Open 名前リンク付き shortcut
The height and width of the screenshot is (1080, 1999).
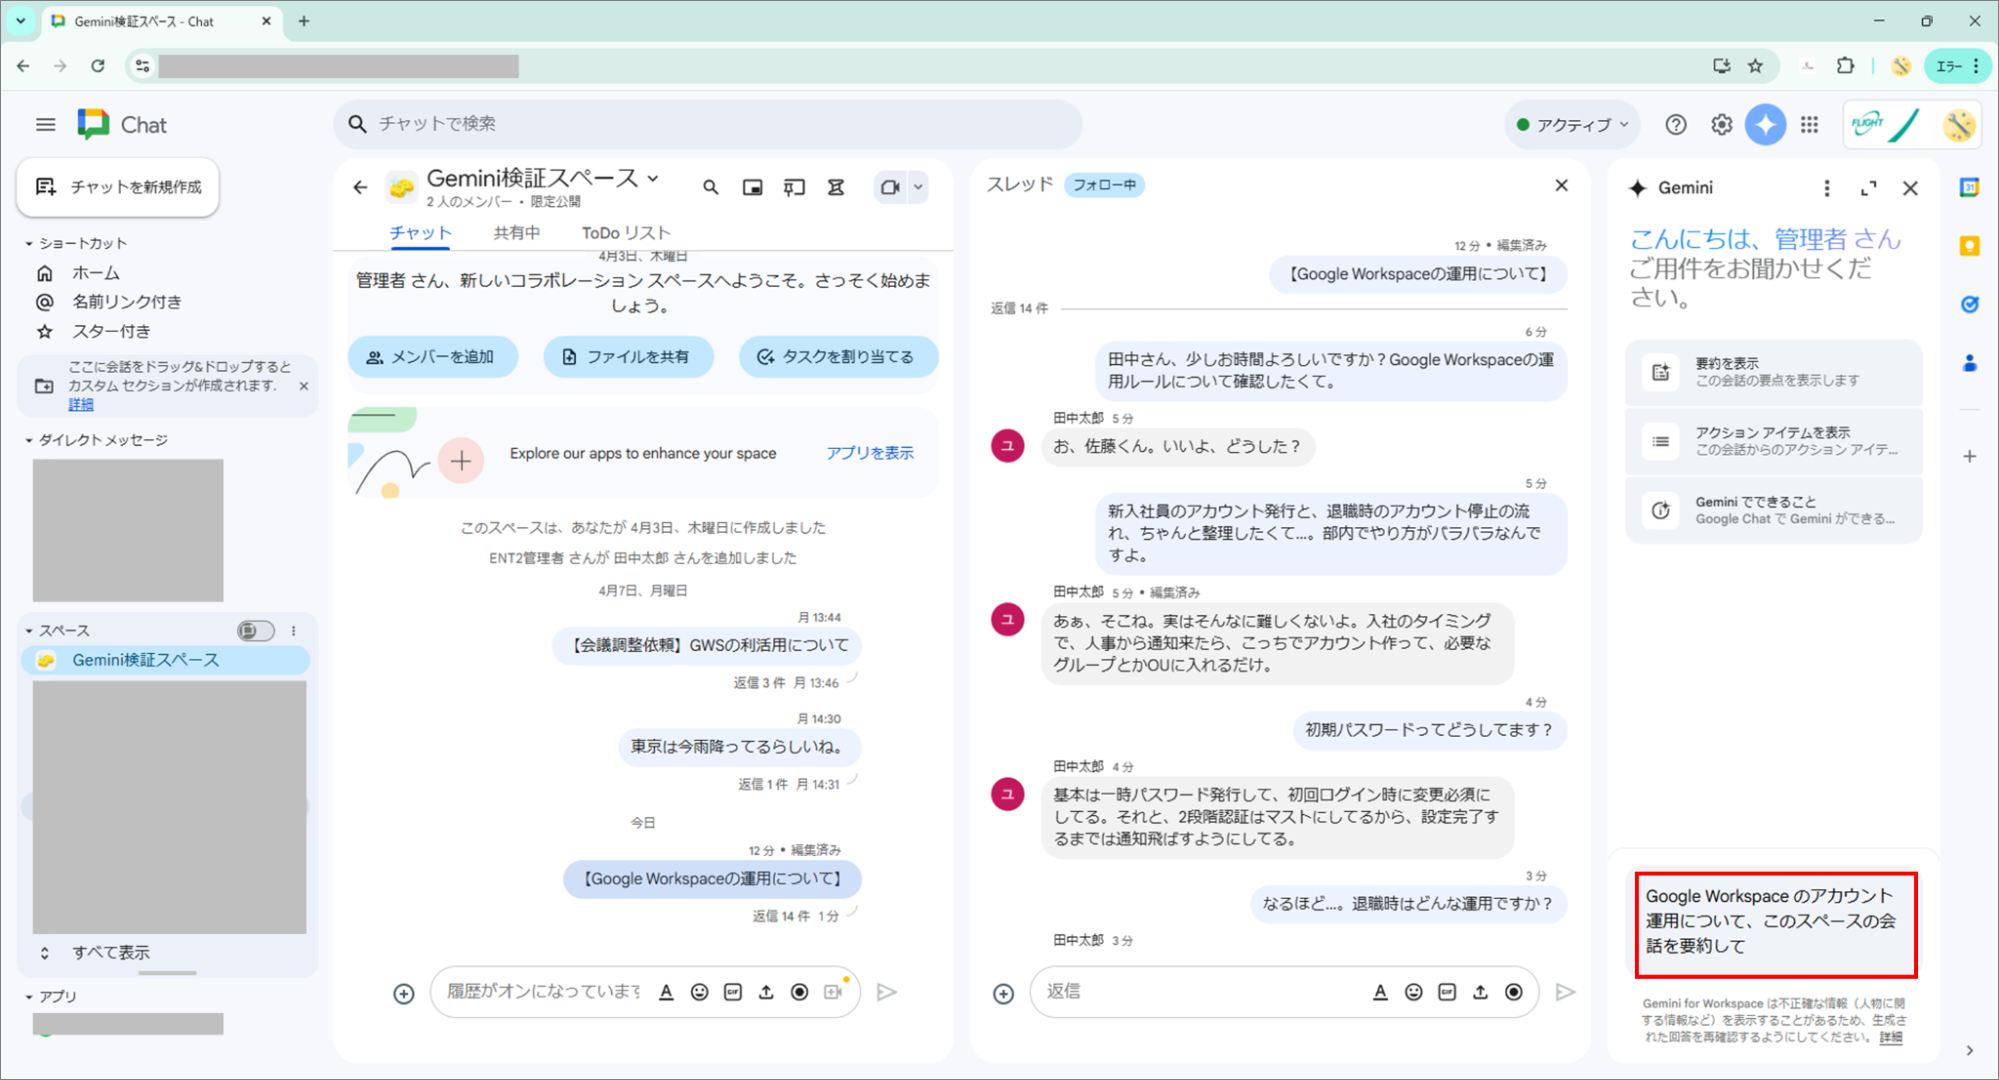(126, 302)
